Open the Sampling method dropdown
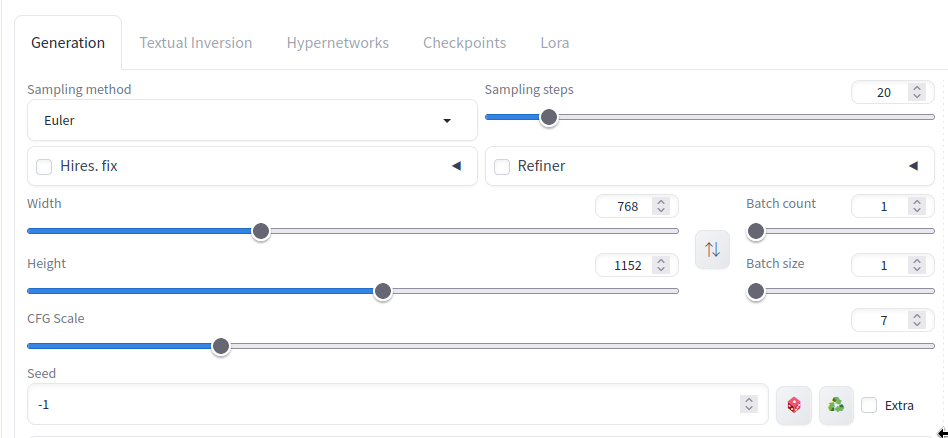The width and height of the screenshot is (948, 438). [x=252, y=120]
